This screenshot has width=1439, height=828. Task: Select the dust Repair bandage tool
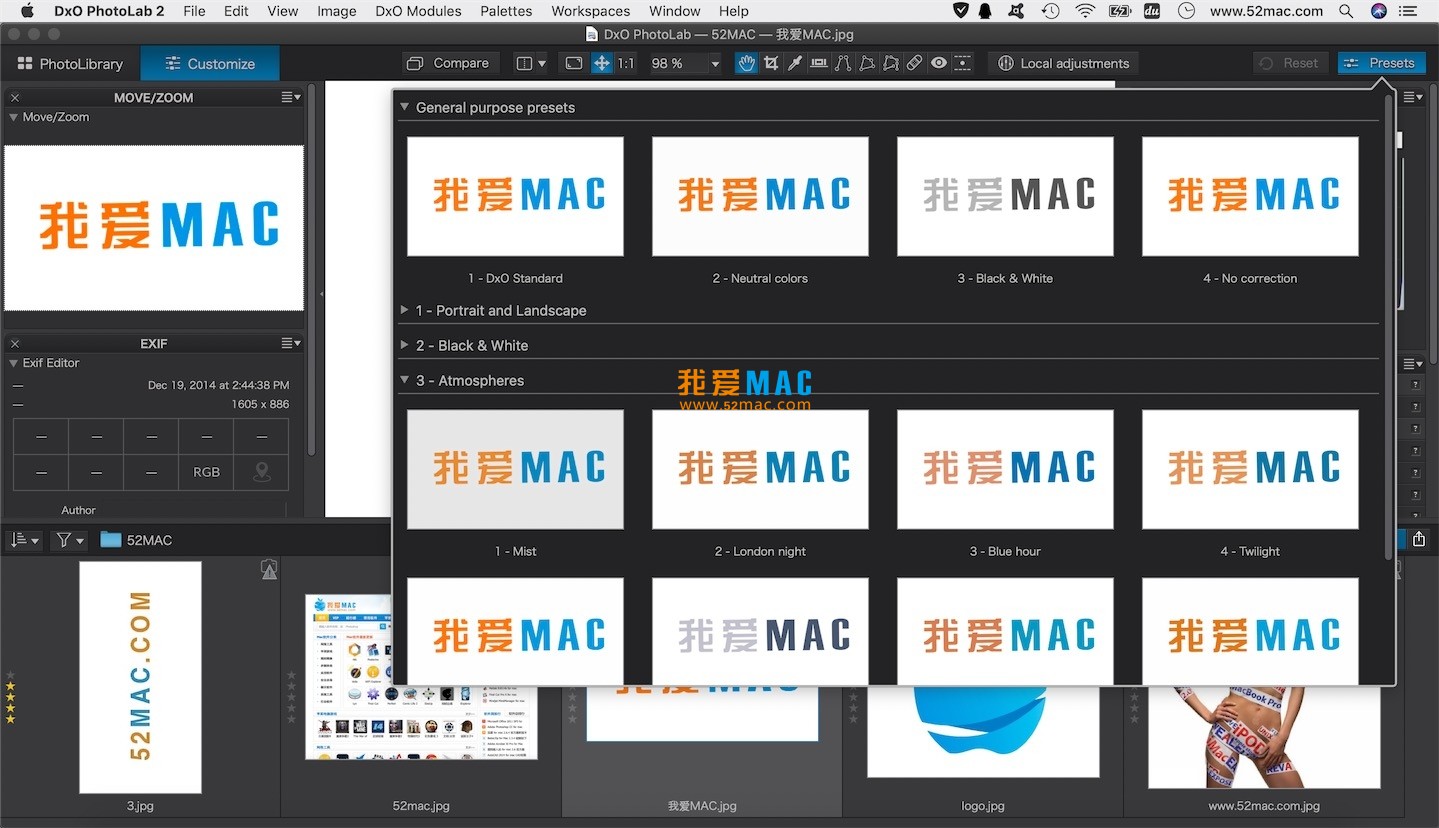coord(915,63)
